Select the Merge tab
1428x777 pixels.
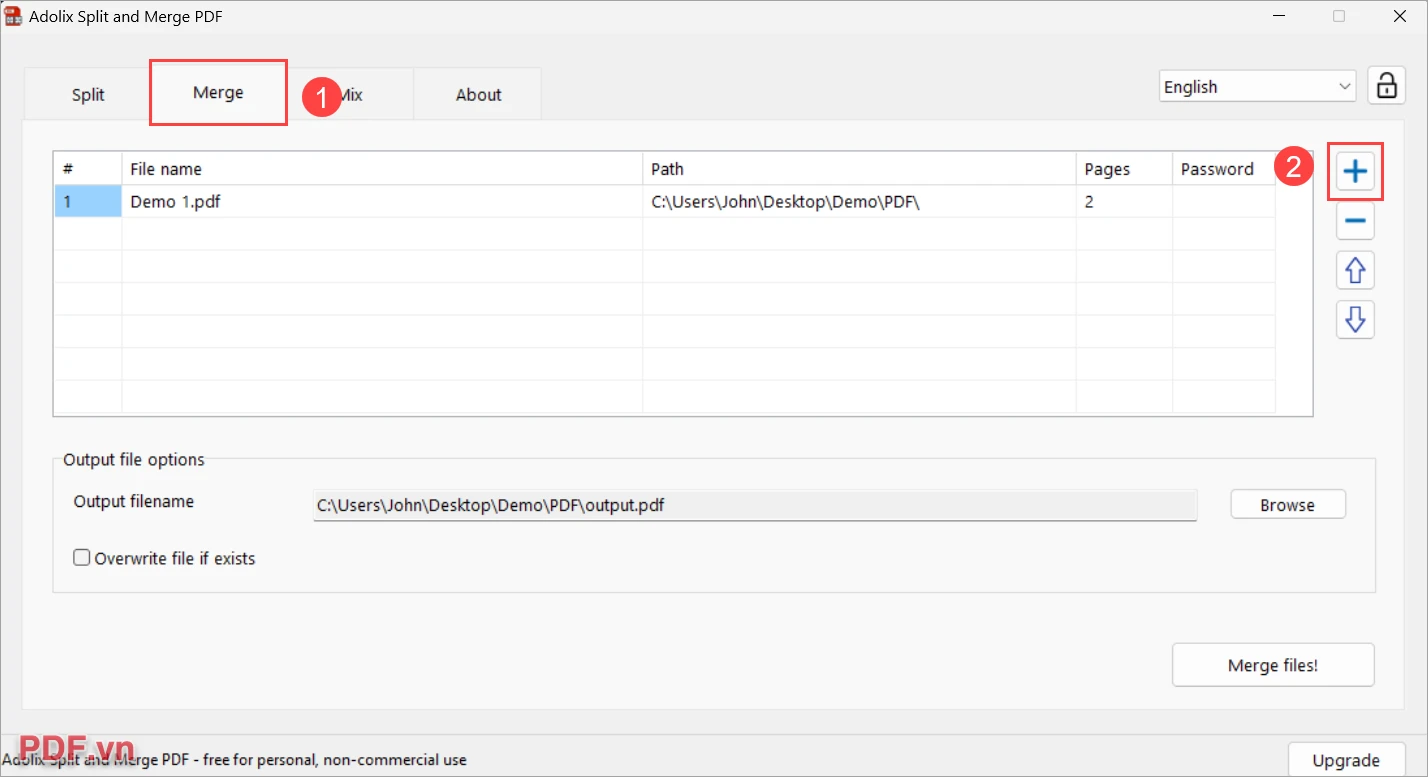click(x=218, y=92)
